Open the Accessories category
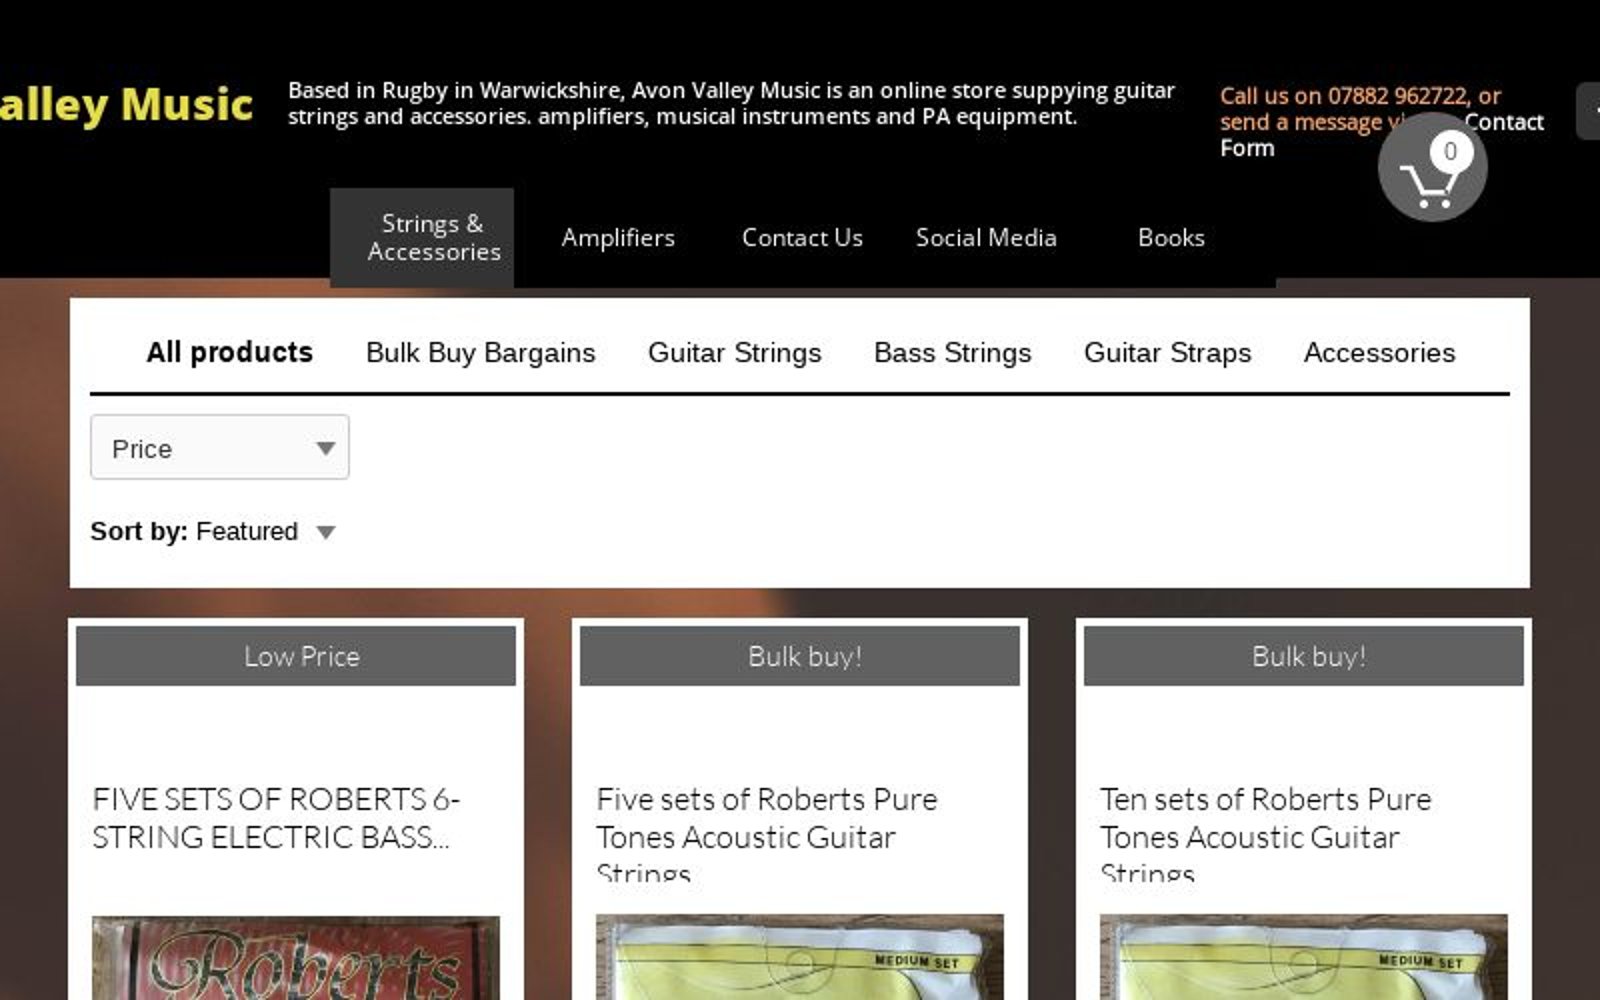The height and width of the screenshot is (1000, 1600). tap(1379, 352)
